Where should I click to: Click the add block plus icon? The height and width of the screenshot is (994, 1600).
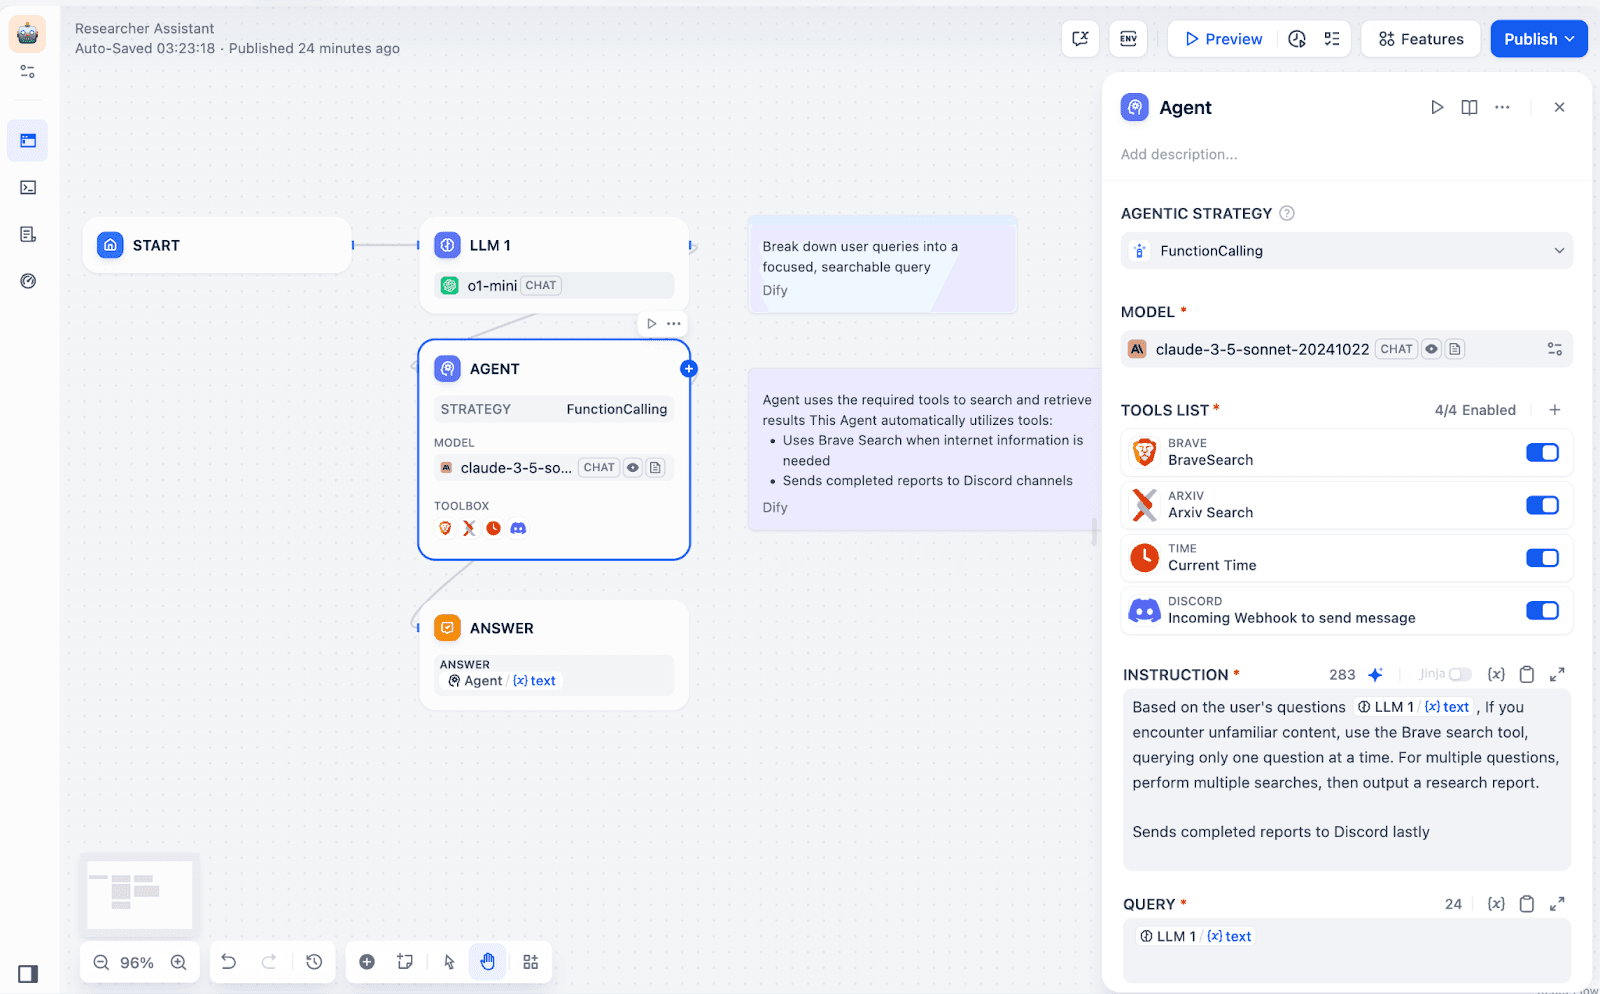point(367,962)
